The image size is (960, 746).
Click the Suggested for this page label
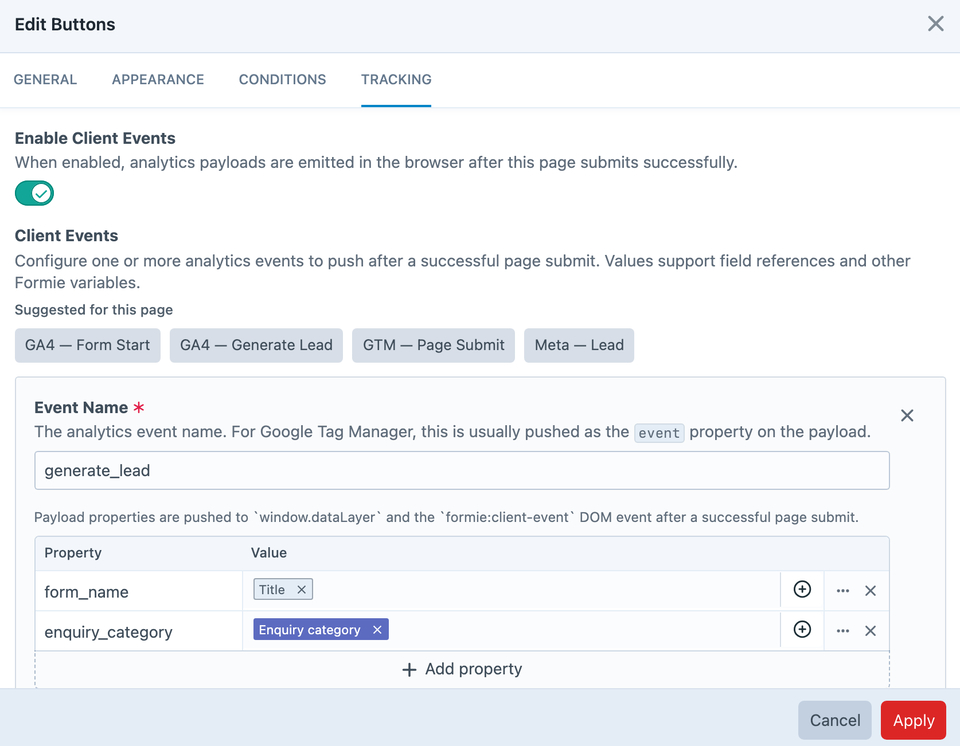(94, 310)
